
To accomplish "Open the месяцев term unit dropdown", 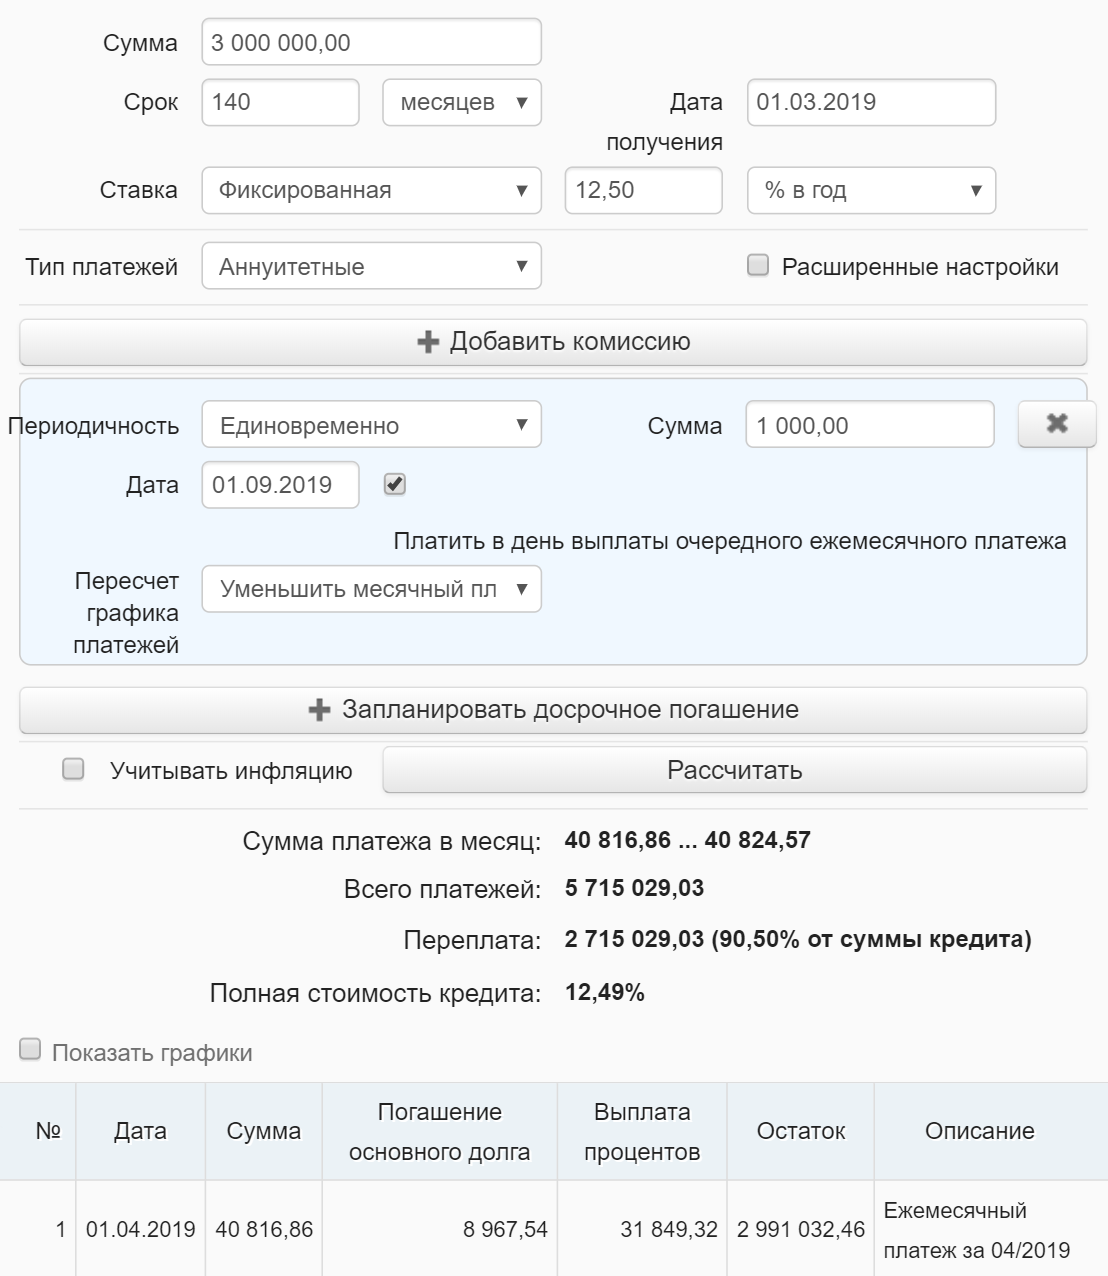I will pos(462,102).
